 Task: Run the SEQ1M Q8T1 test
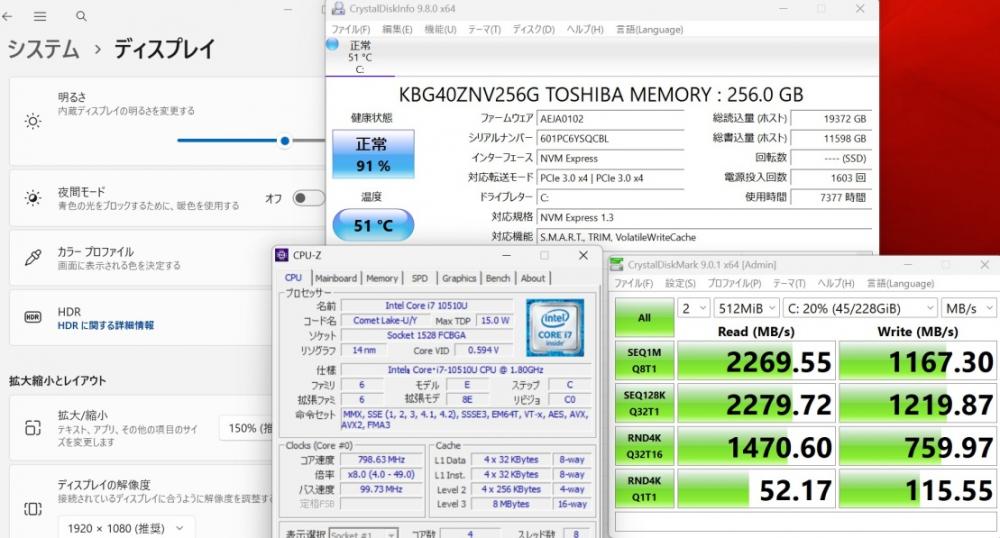pyautogui.click(x=644, y=361)
